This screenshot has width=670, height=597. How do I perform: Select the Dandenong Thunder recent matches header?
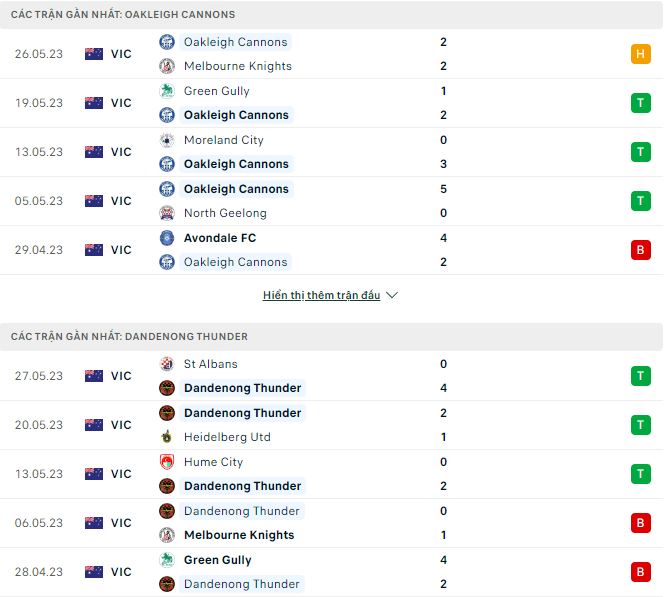(129, 337)
